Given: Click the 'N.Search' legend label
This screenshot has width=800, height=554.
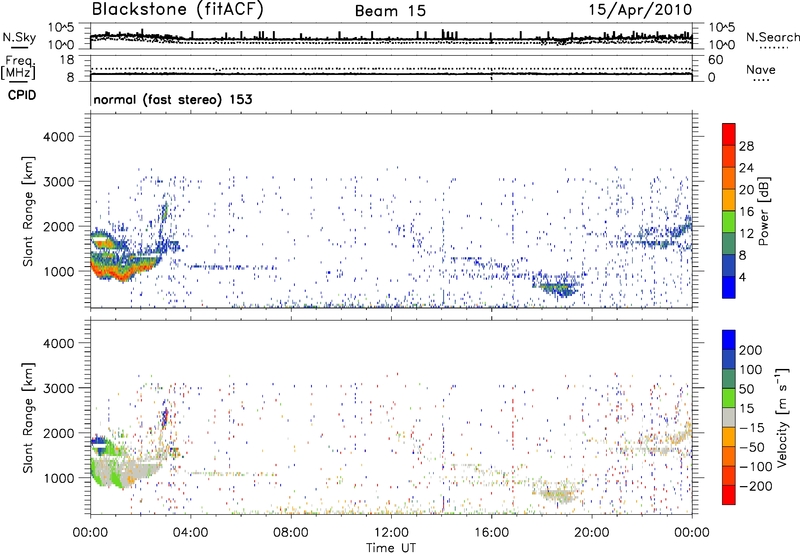Looking at the screenshot, I should coord(773,37).
